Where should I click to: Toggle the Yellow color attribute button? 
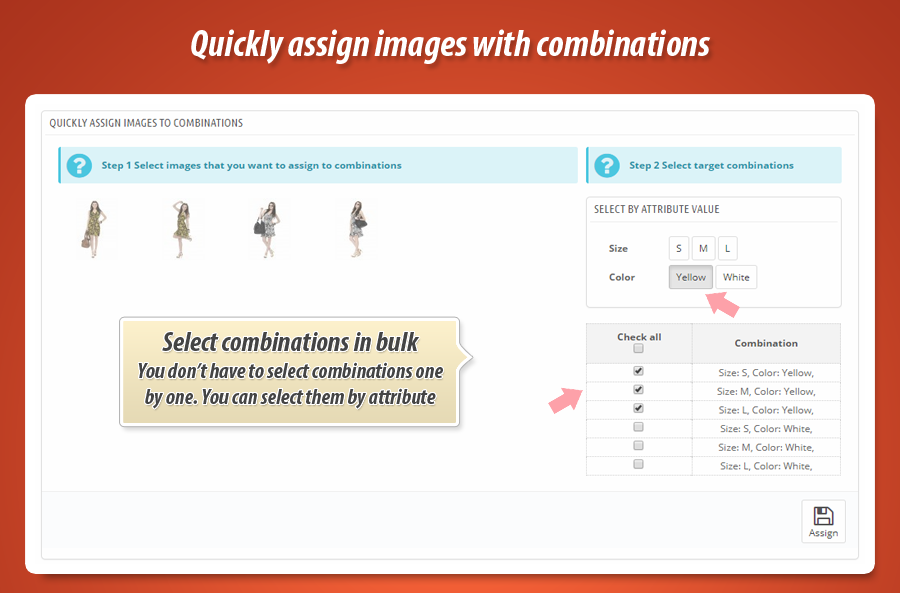click(690, 277)
